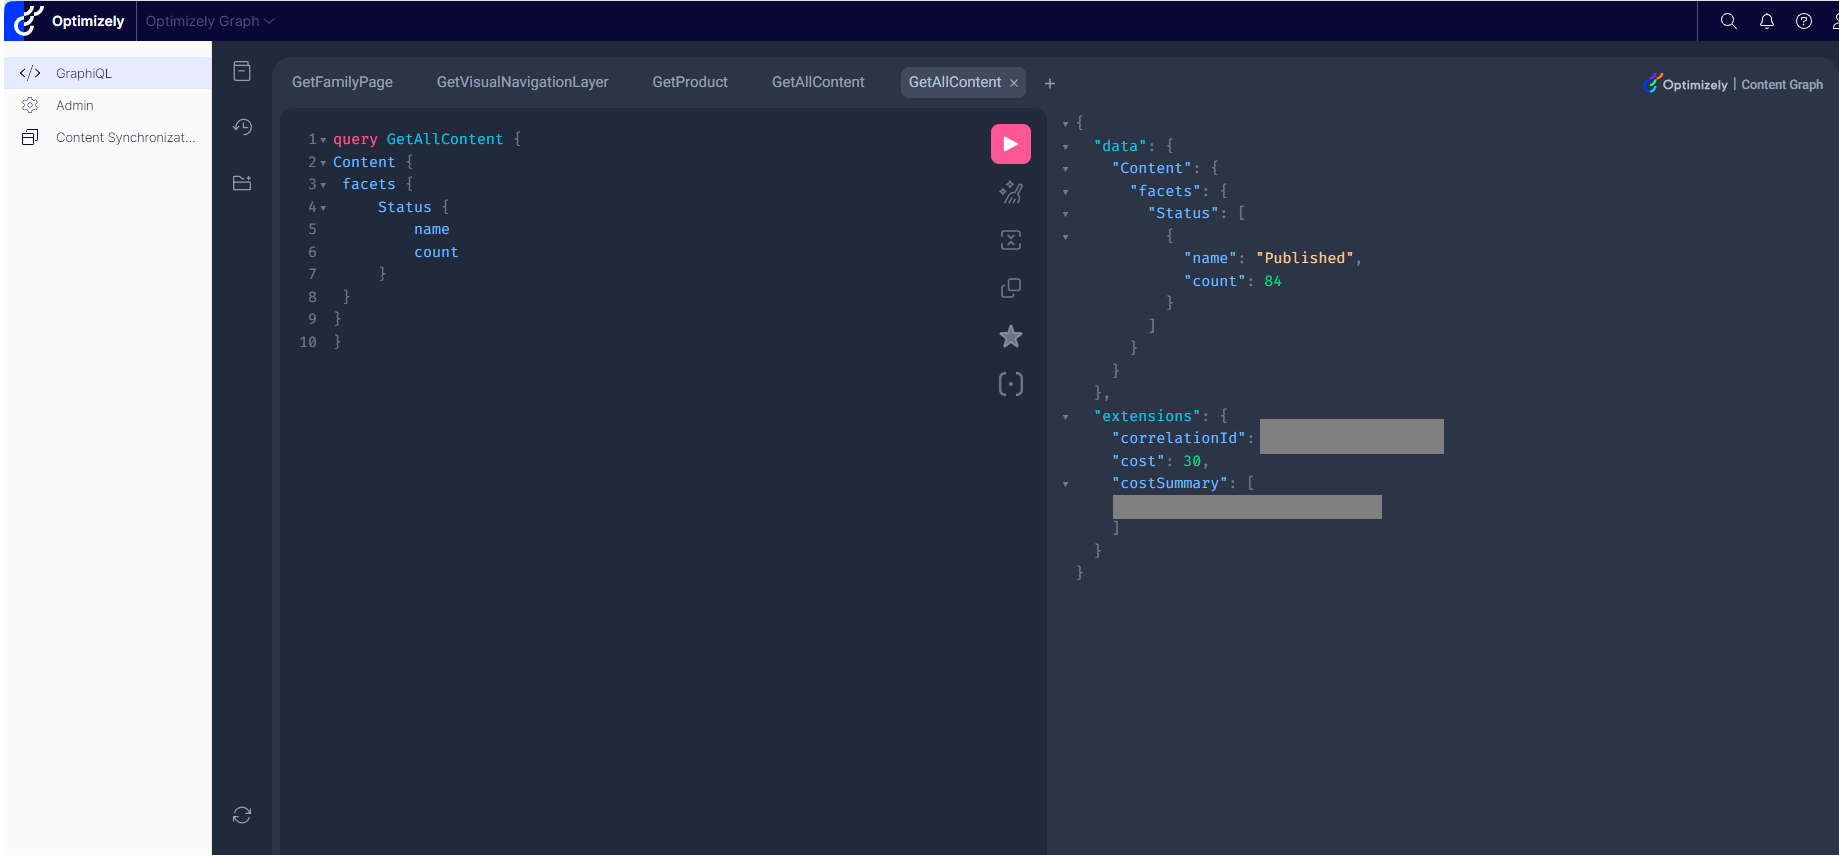Click the Prettify query magic wand icon

tap(1010, 192)
